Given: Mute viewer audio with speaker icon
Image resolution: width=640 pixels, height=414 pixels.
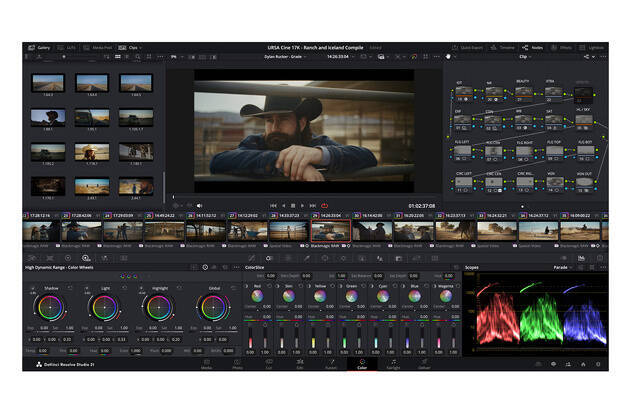Looking at the screenshot, I should tap(199, 205).
